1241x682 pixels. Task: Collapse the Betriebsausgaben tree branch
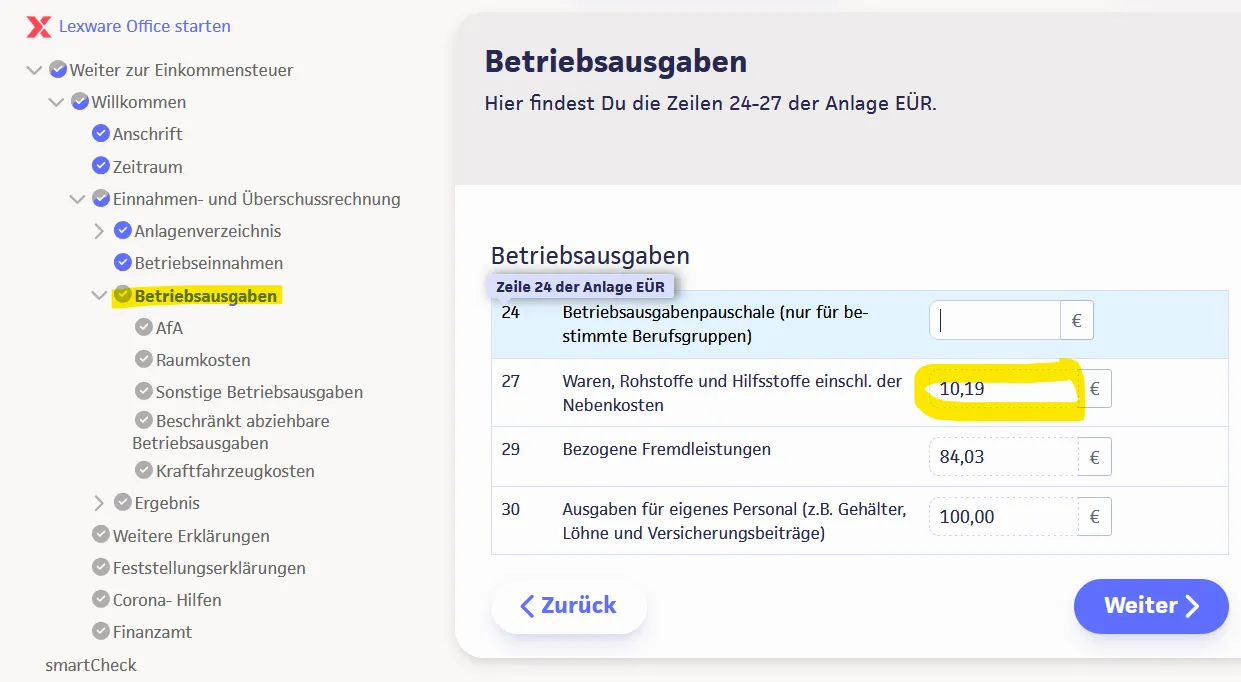[x=98, y=295]
